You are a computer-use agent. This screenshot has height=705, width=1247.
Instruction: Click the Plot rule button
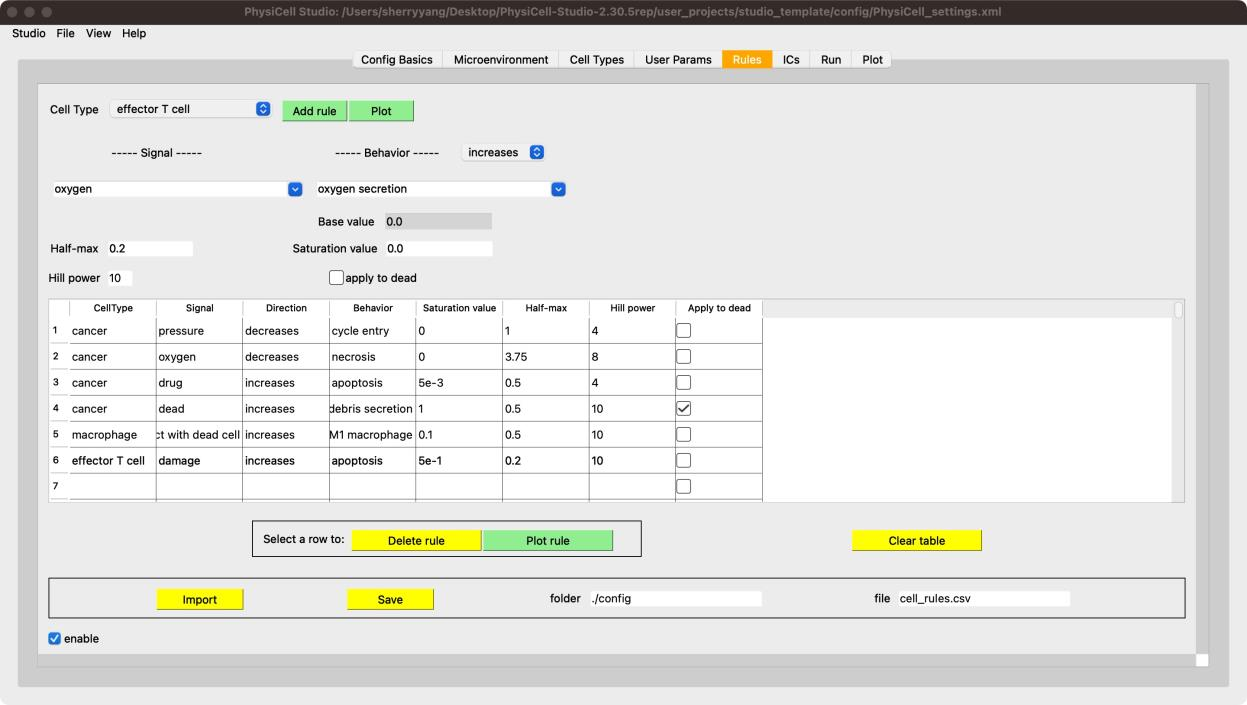click(x=547, y=540)
